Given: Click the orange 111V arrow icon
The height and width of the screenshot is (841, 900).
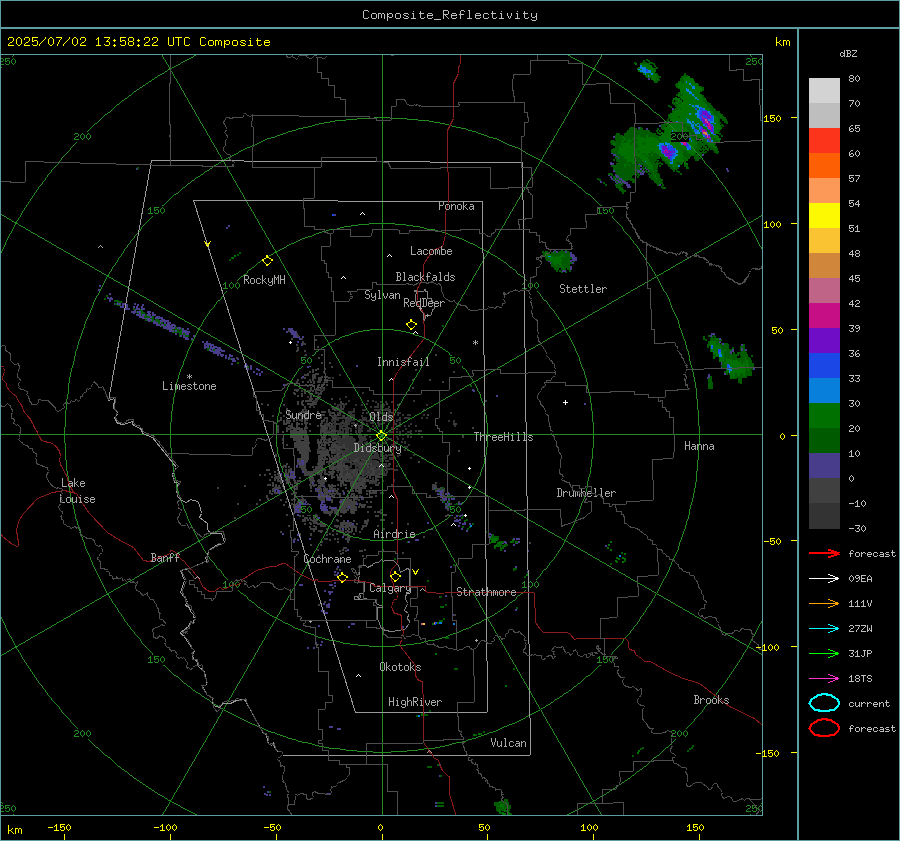Looking at the screenshot, I should click(824, 603).
